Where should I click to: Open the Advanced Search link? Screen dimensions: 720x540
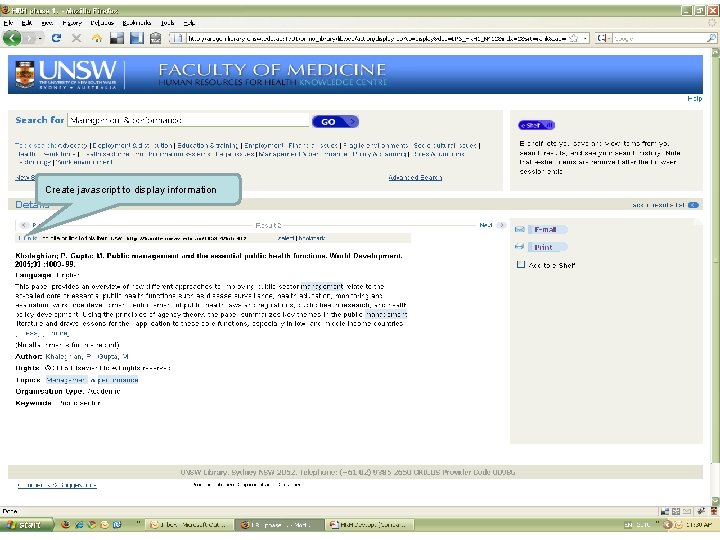pyautogui.click(x=415, y=177)
